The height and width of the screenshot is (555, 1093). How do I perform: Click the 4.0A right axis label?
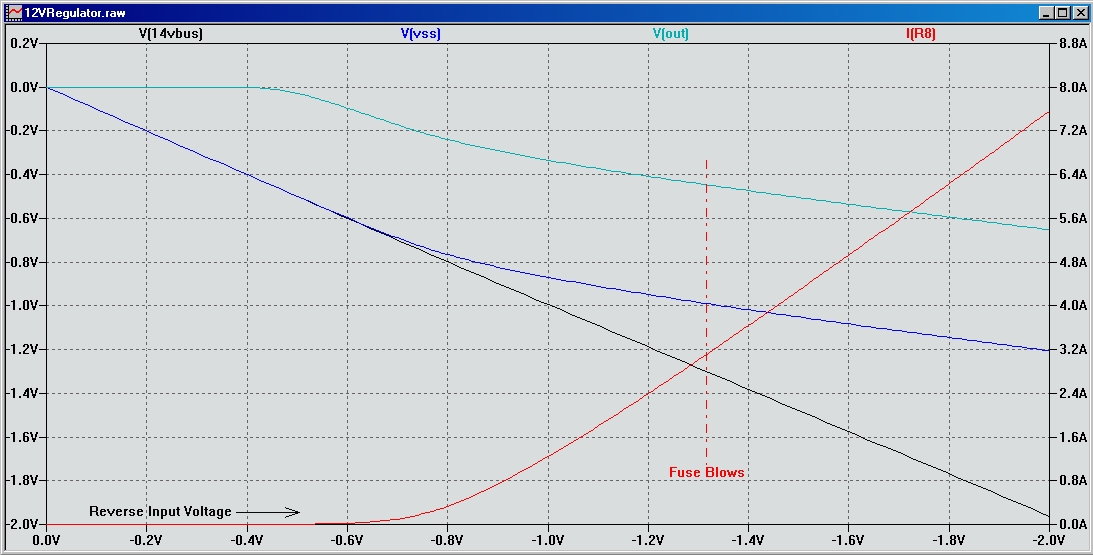coord(1072,305)
